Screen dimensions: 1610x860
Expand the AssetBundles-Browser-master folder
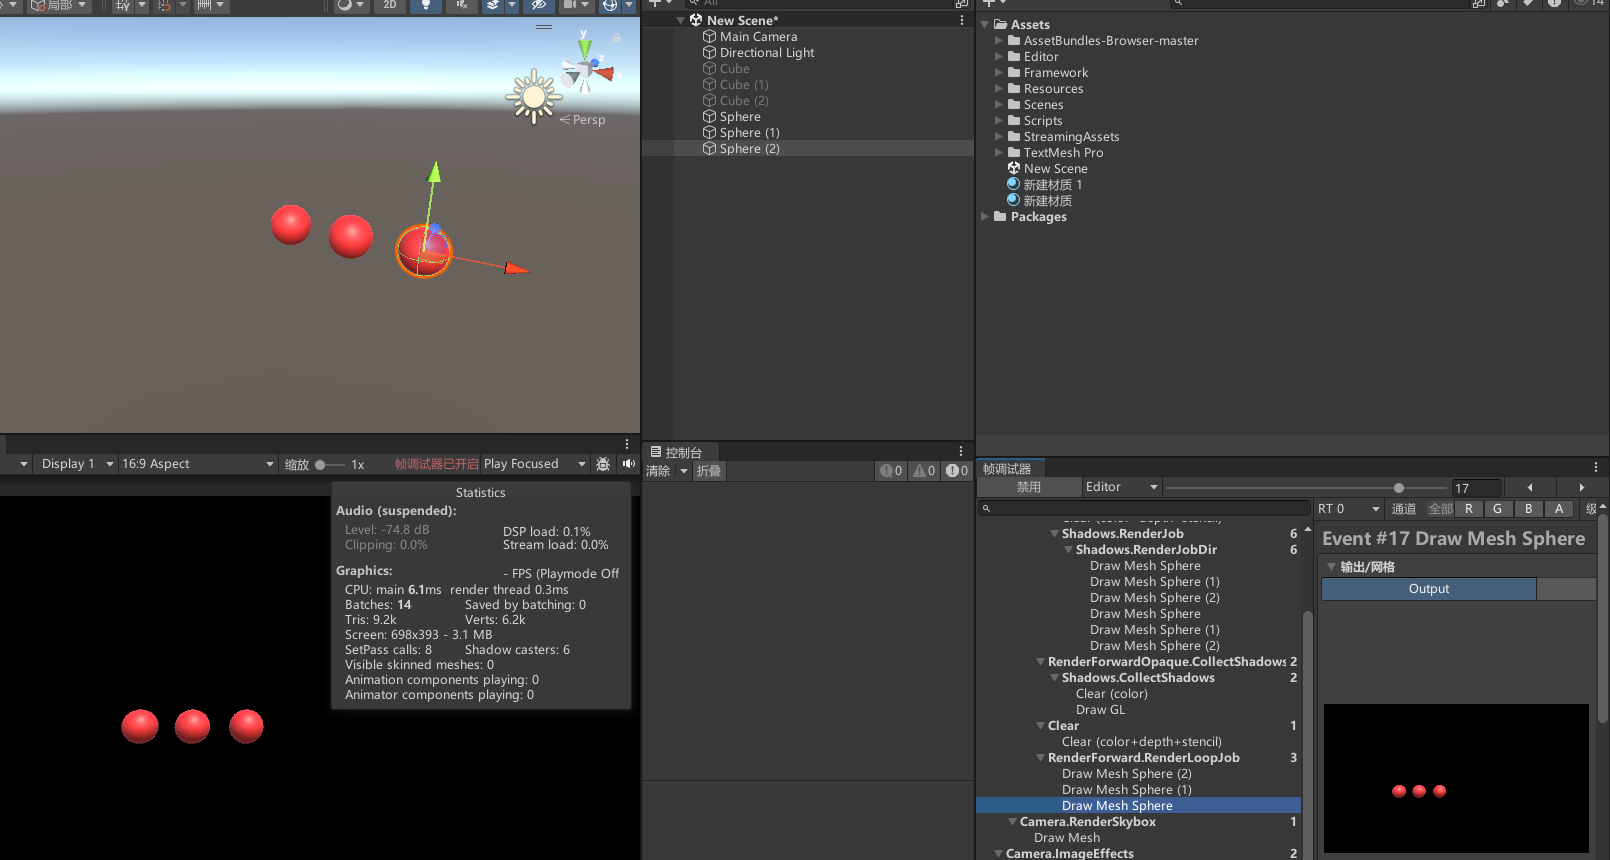(x=998, y=41)
